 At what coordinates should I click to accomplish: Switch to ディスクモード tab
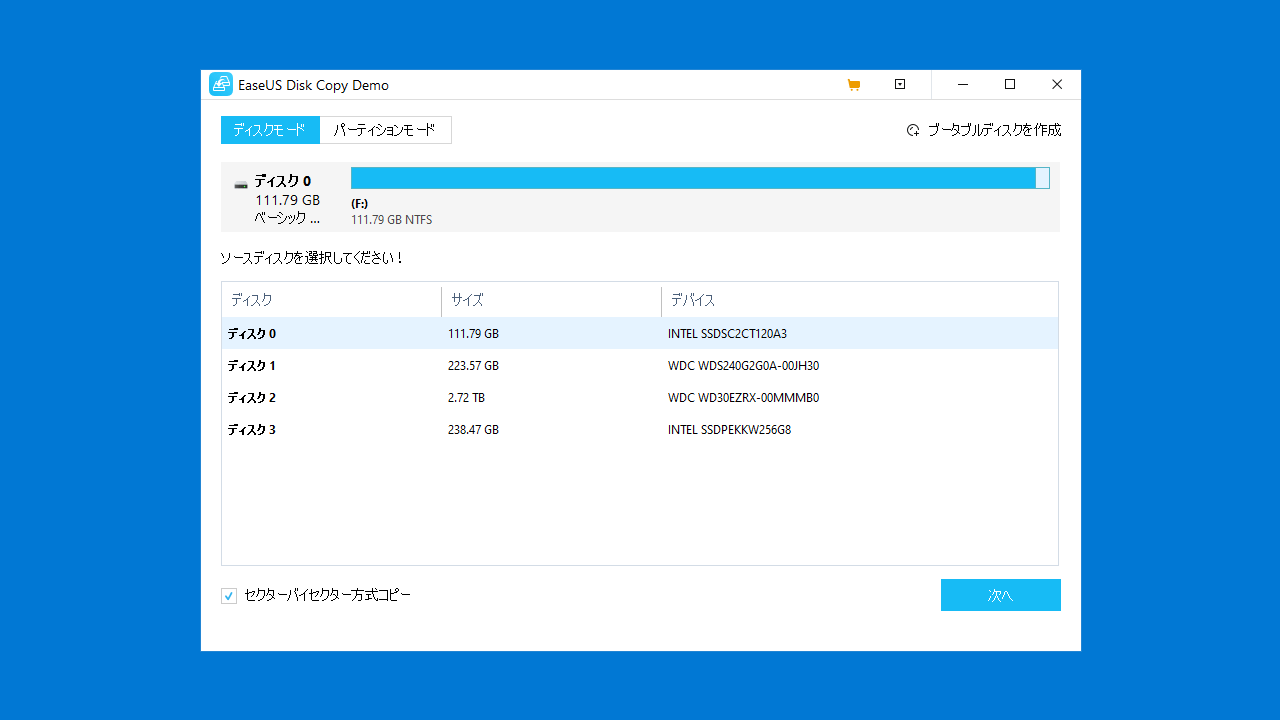pyautogui.click(x=270, y=130)
